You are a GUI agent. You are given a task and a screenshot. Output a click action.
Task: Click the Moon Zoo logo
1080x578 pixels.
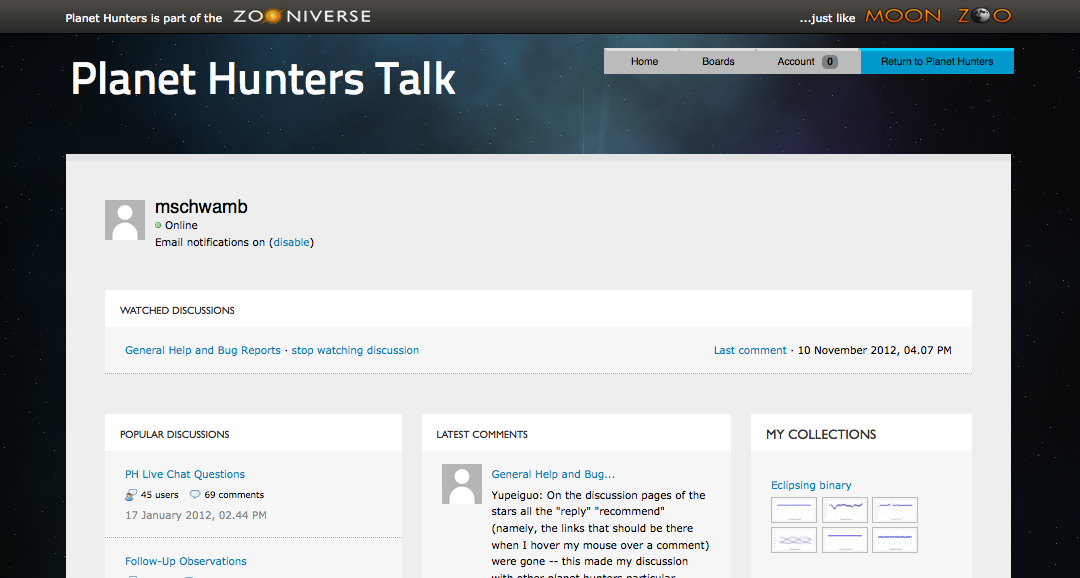pos(938,17)
